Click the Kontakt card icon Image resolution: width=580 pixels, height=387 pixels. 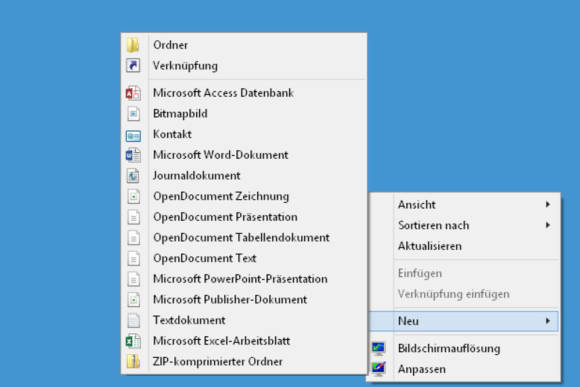point(133,136)
